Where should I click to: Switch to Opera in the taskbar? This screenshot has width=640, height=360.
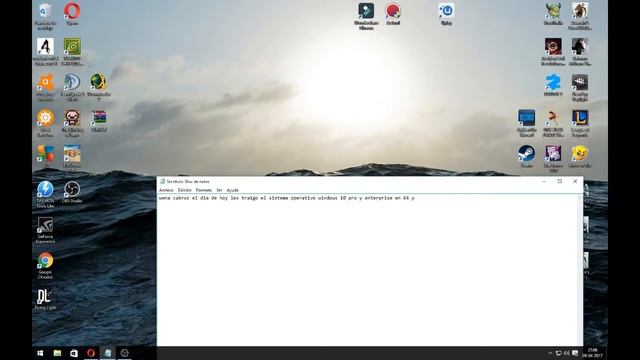coord(91,353)
